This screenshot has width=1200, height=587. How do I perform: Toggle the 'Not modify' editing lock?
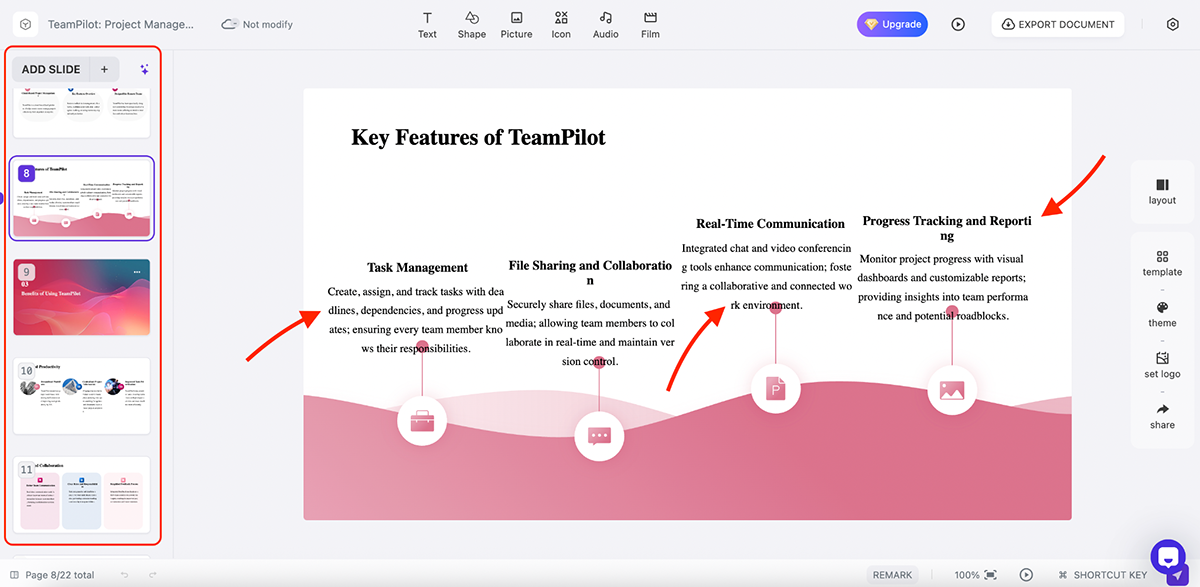[256, 24]
